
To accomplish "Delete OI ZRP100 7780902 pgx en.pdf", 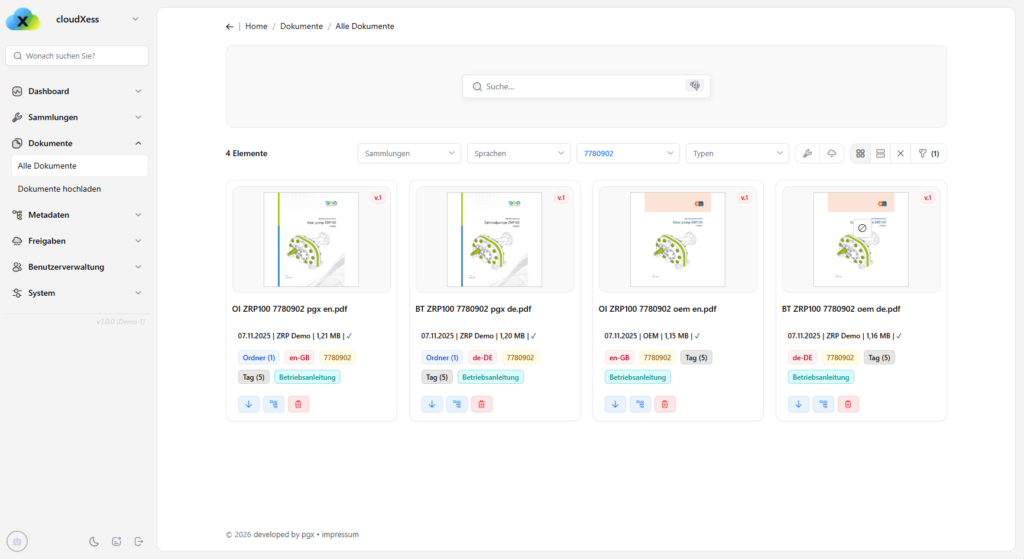I will pyautogui.click(x=298, y=404).
